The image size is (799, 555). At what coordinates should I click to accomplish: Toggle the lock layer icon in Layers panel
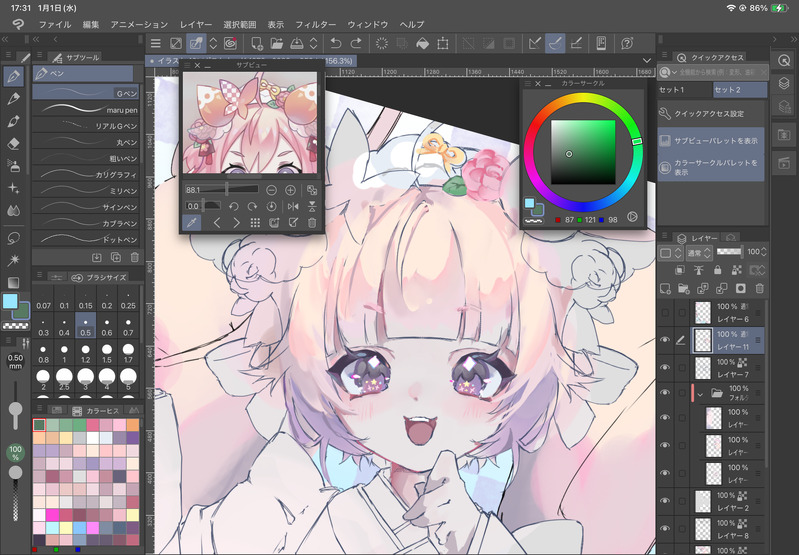click(717, 270)
